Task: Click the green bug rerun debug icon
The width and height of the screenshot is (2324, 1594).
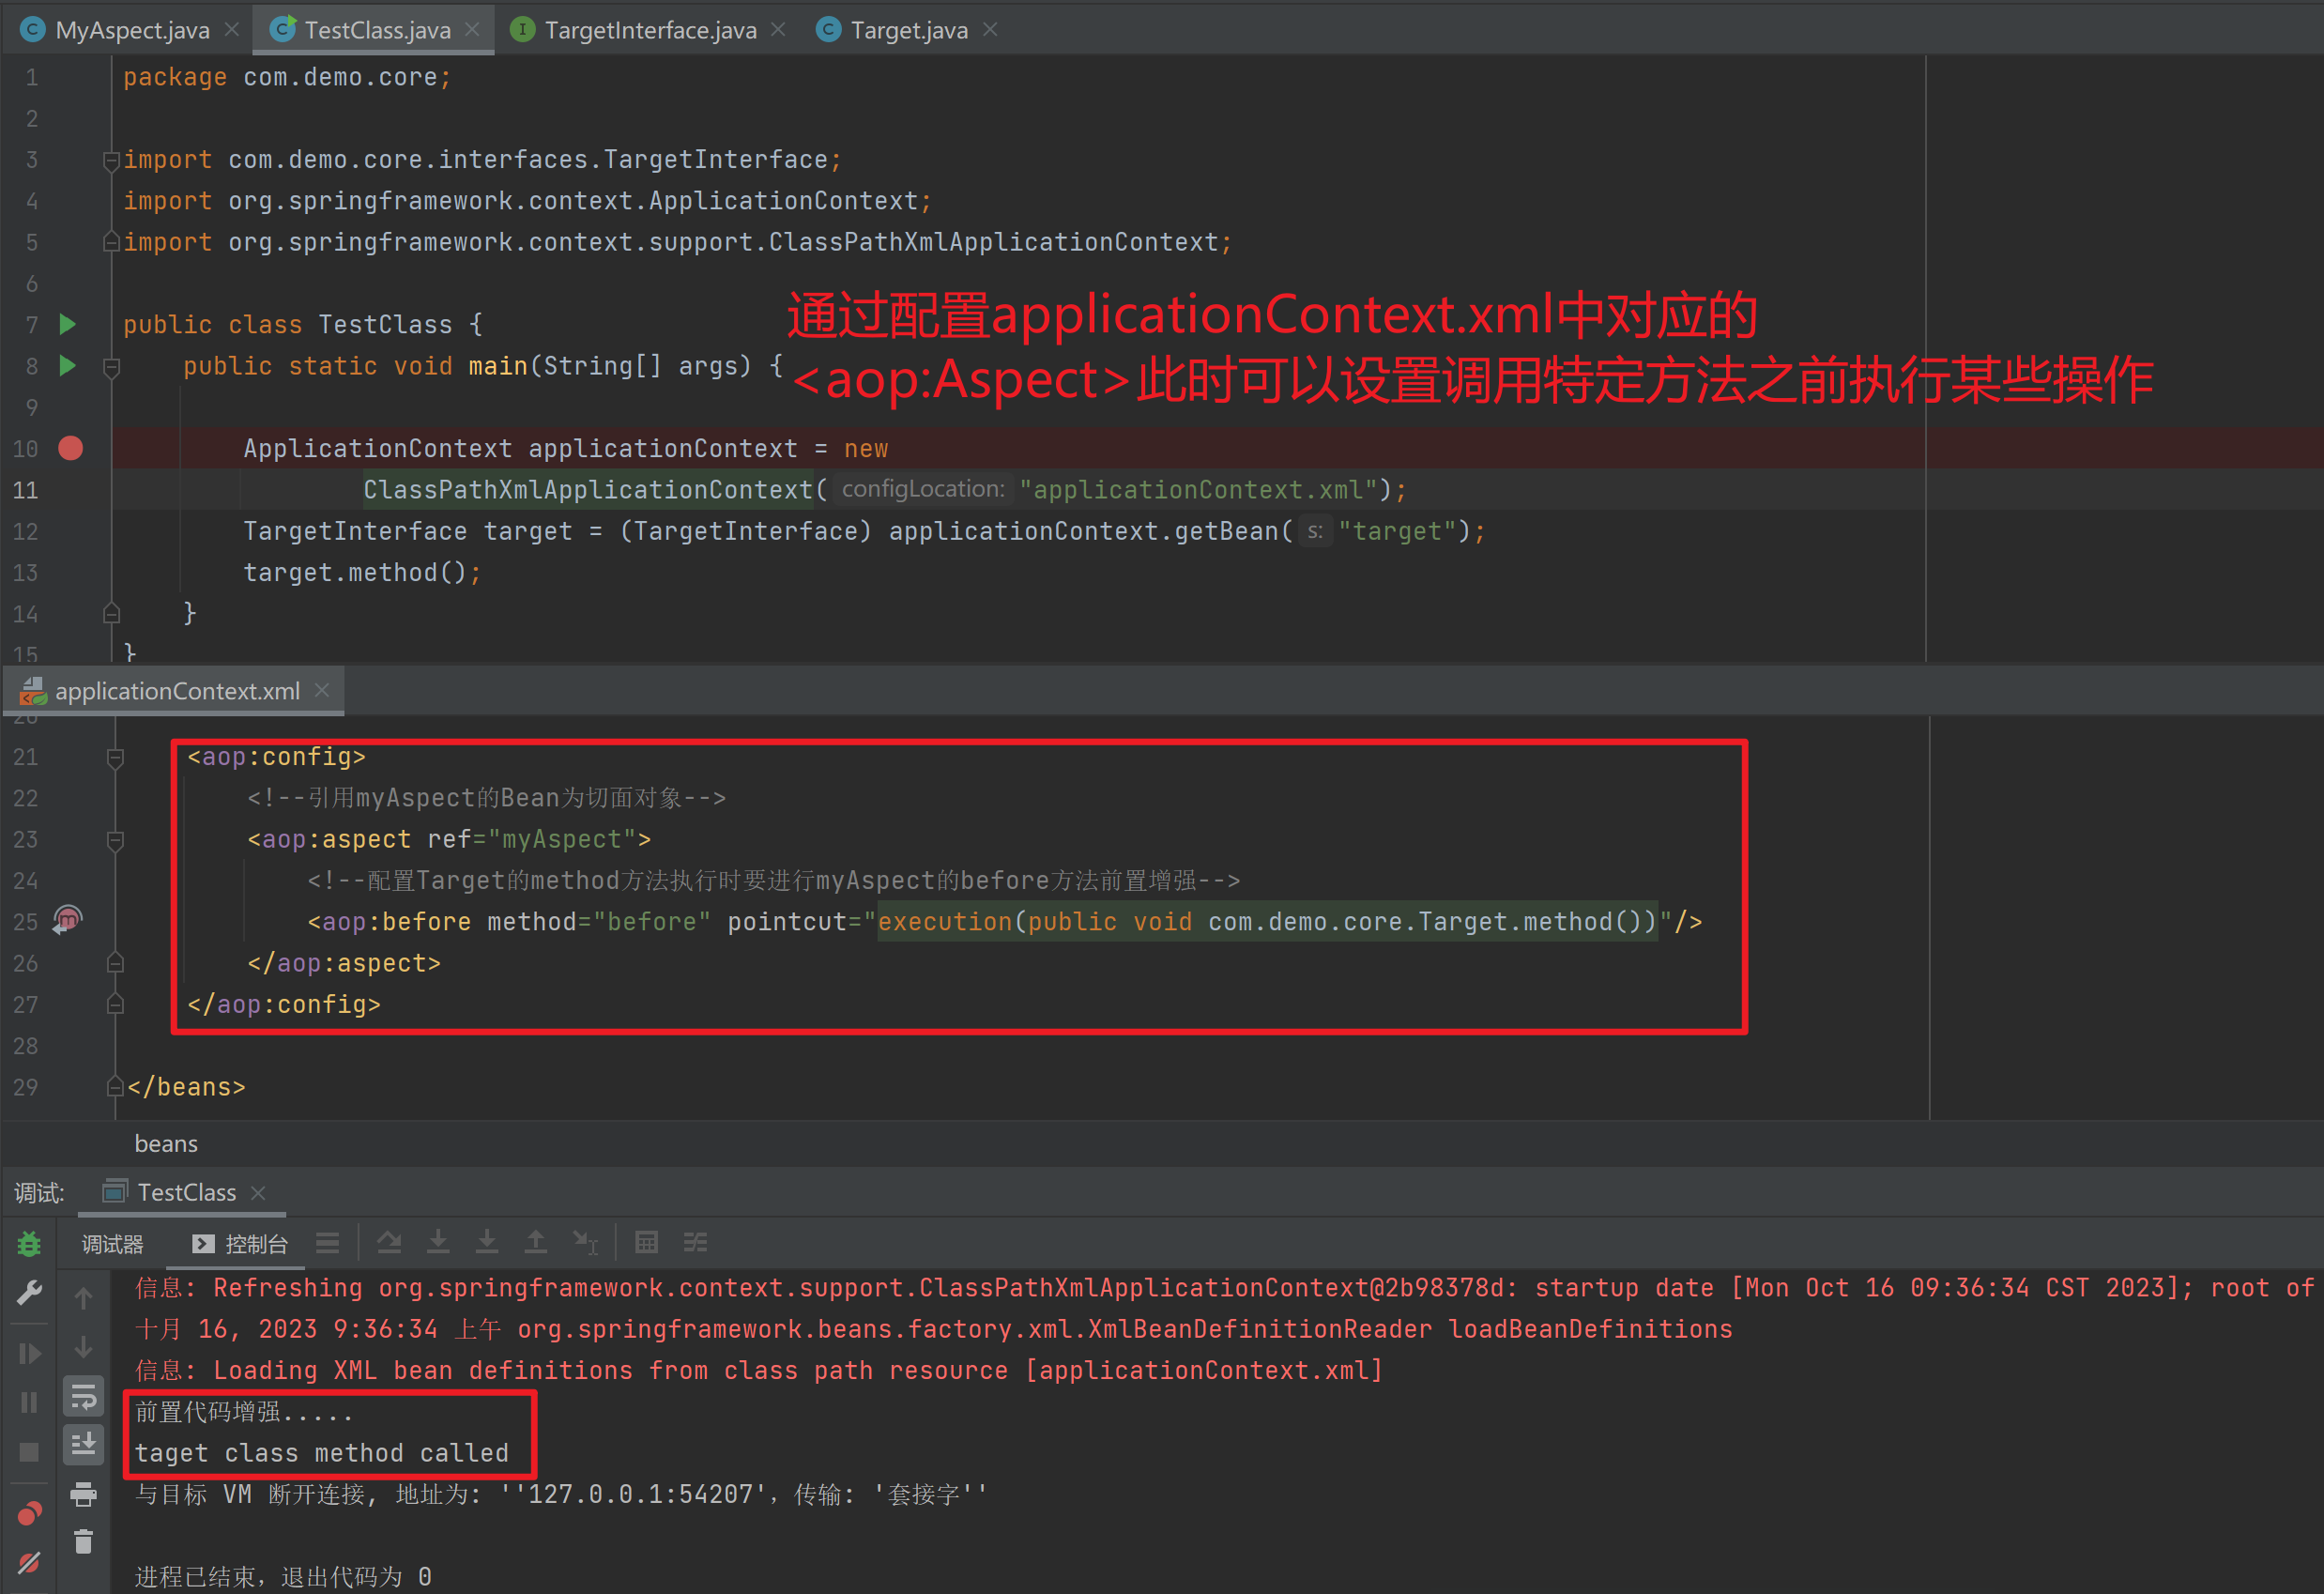Action: pos(29,1244)
